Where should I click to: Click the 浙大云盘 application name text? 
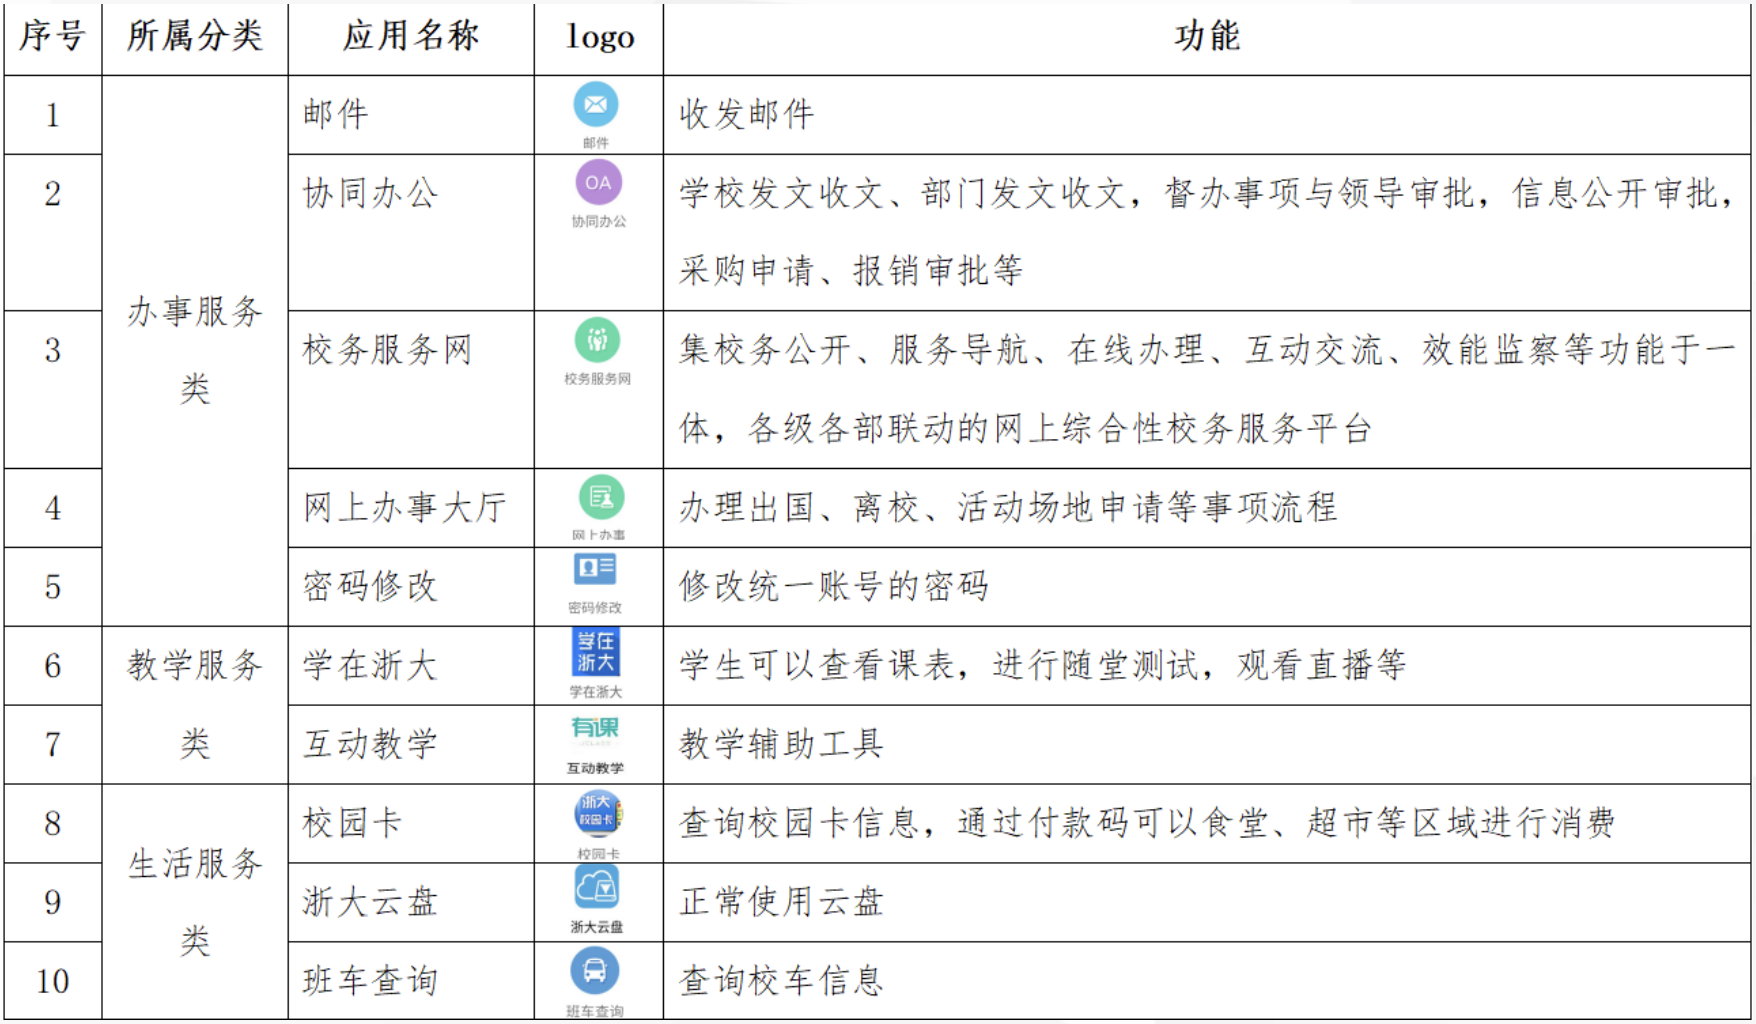(x=371, y=902)
